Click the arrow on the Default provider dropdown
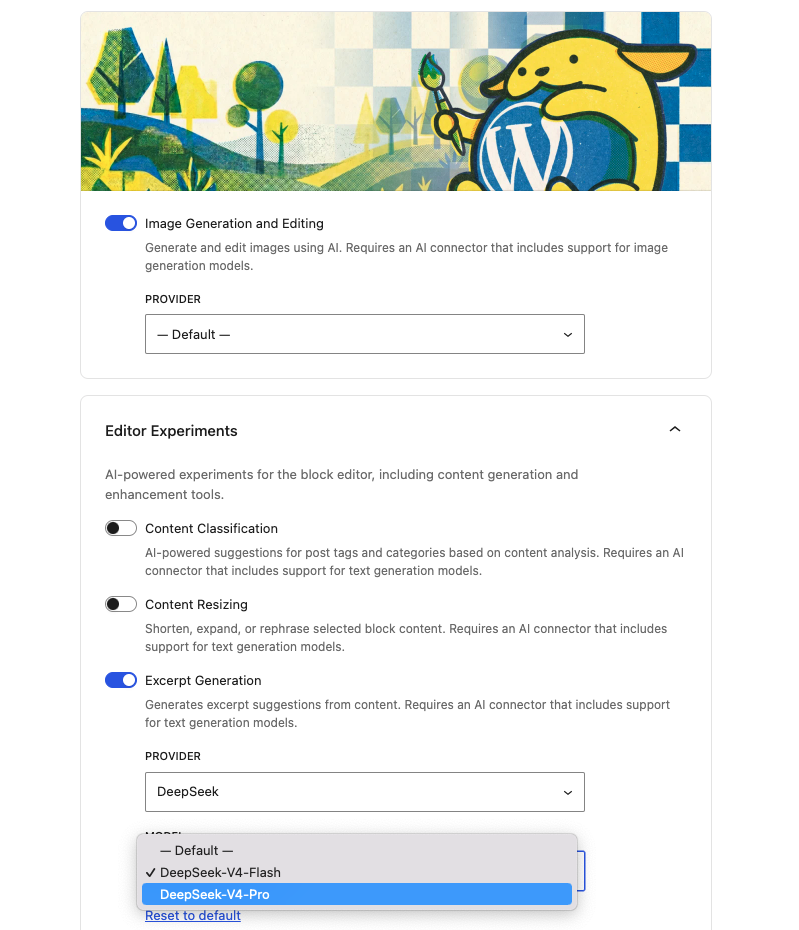This screenshot has width=799, height=930. pyautogui.click(x=568, y=335)
